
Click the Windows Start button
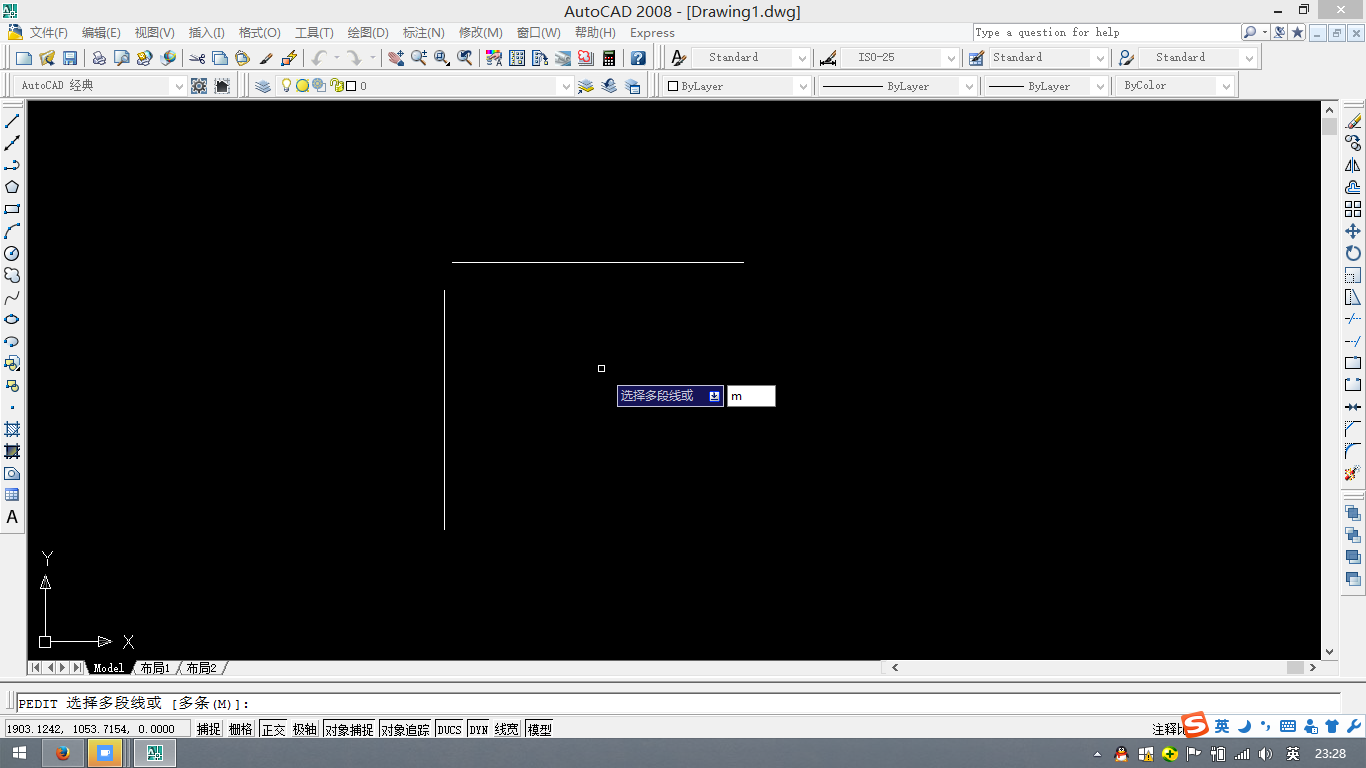pos(20,753)
